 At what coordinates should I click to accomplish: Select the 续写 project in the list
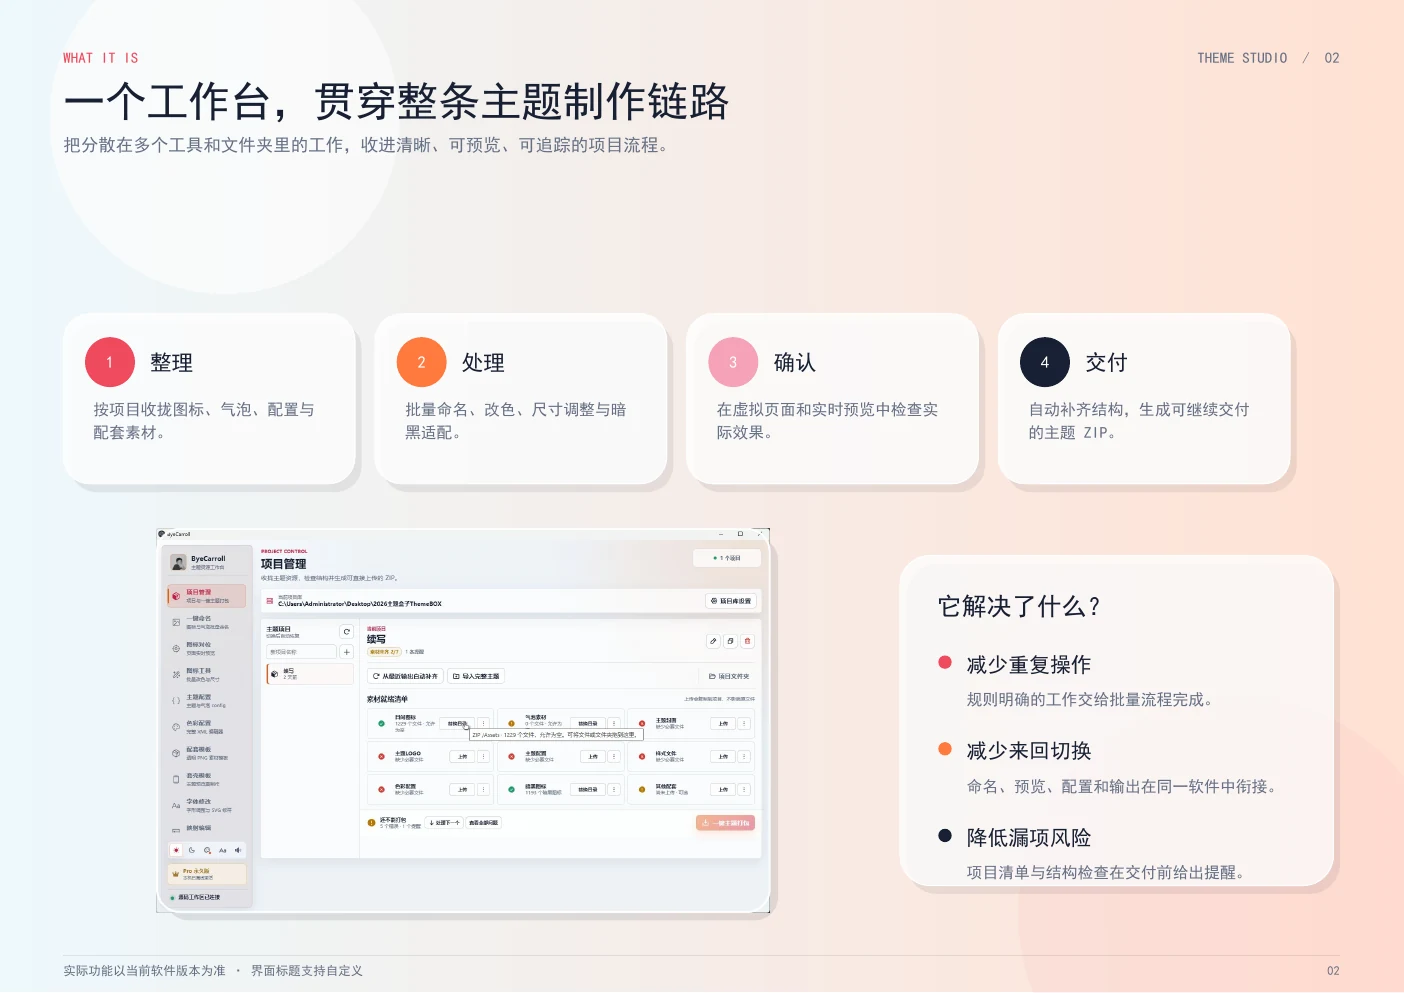(x=309, y=674)
